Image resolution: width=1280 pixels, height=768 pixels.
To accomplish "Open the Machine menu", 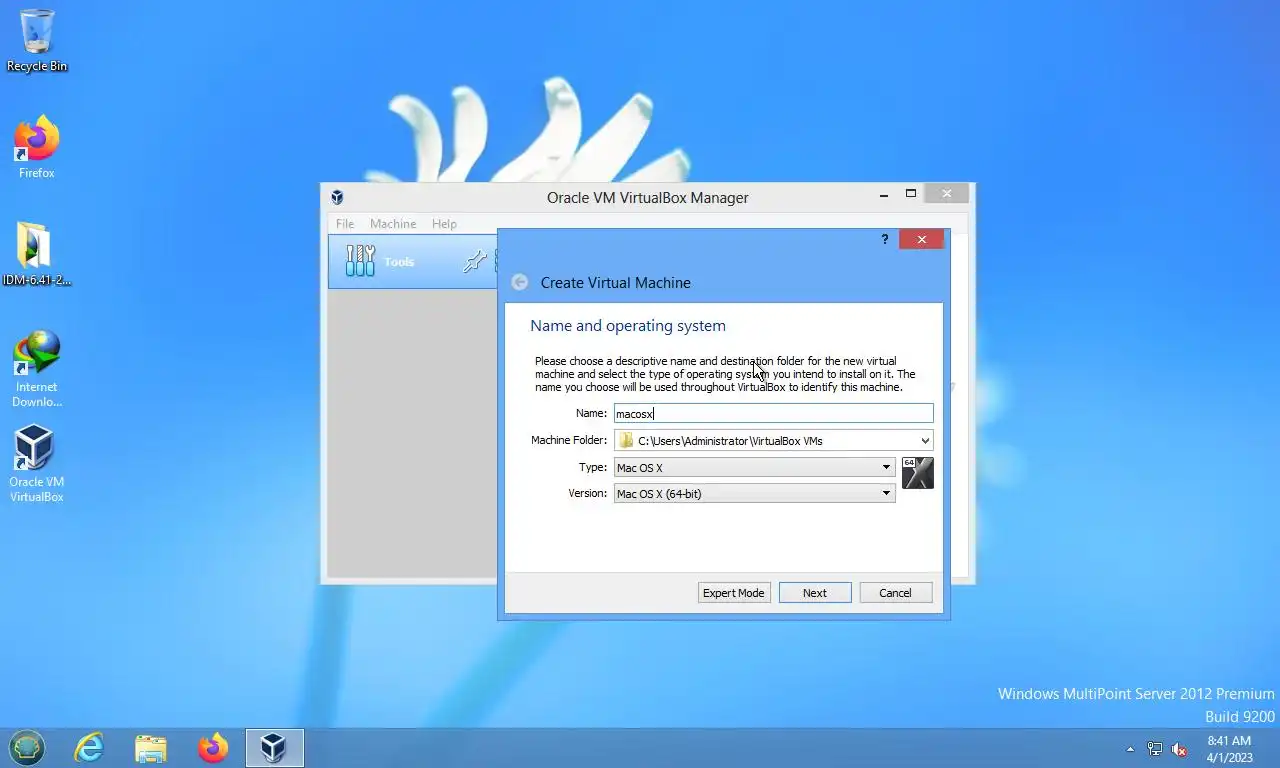I will pos(393,224).
